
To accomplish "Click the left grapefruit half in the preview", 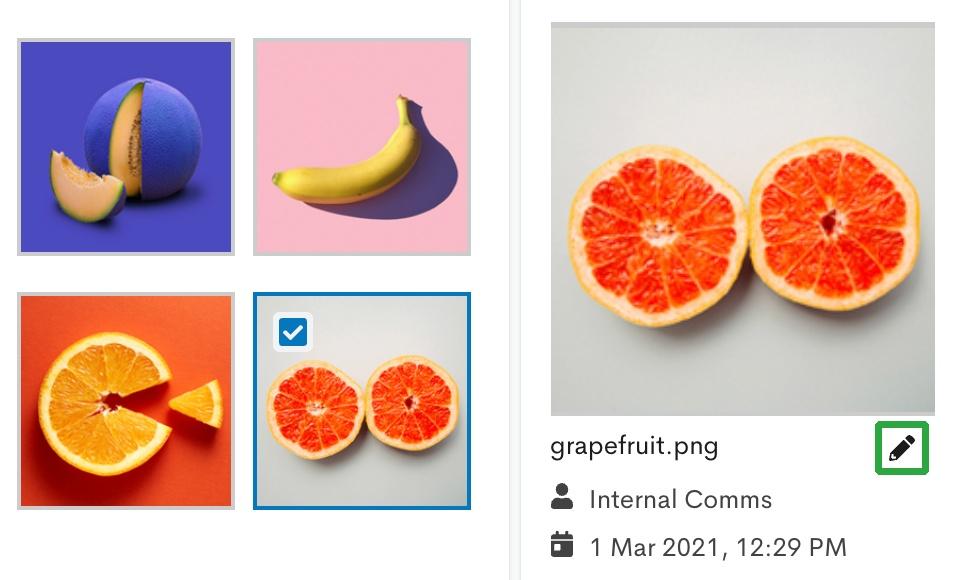I will pyautogui.click(x=658, y=235).
